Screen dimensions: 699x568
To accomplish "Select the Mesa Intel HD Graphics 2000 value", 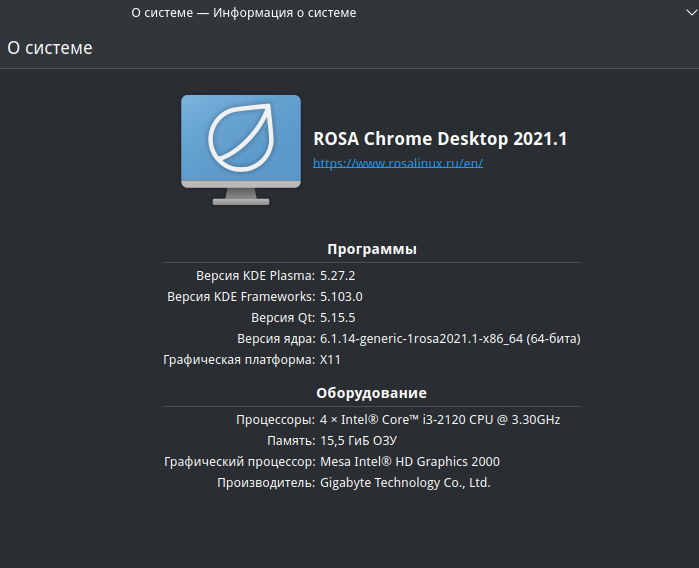I will click(410, 461).
